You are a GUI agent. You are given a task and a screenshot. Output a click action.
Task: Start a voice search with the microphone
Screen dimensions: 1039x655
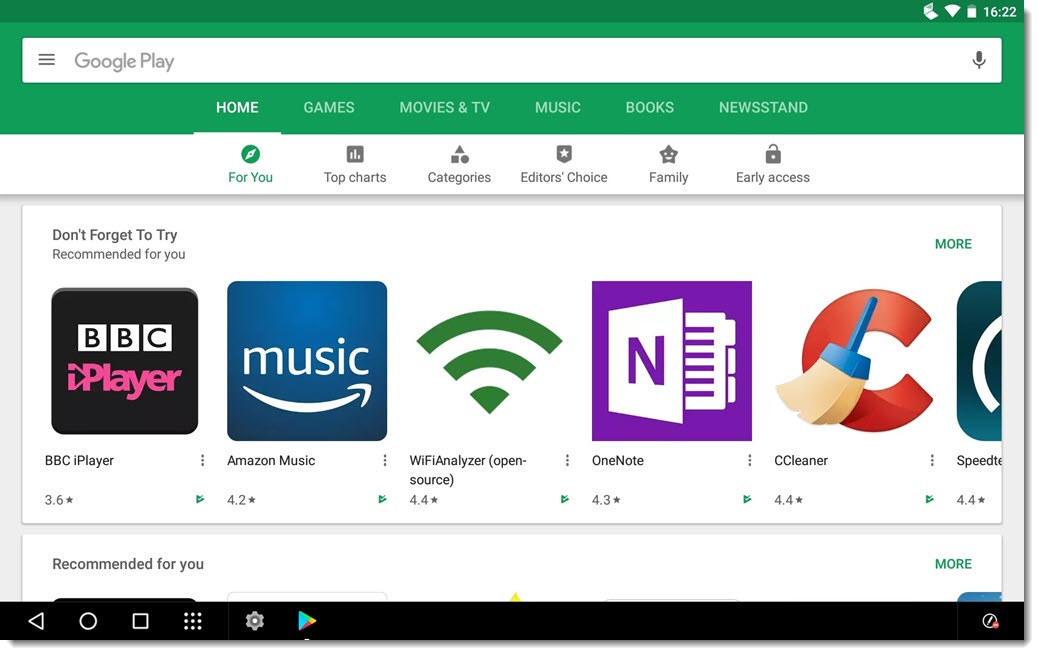(979, 60)
